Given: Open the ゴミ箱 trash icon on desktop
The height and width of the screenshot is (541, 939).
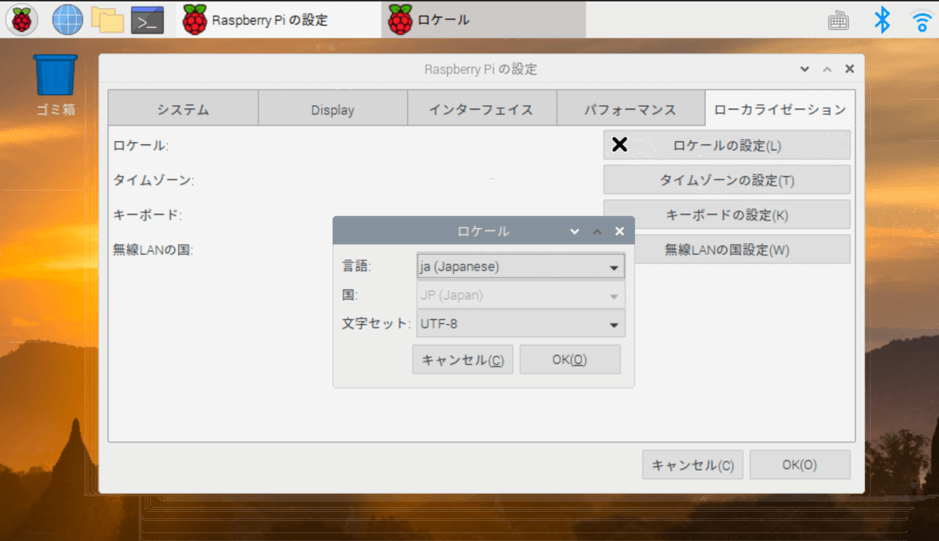Looking at the screenshot, I should pos(56,85).
